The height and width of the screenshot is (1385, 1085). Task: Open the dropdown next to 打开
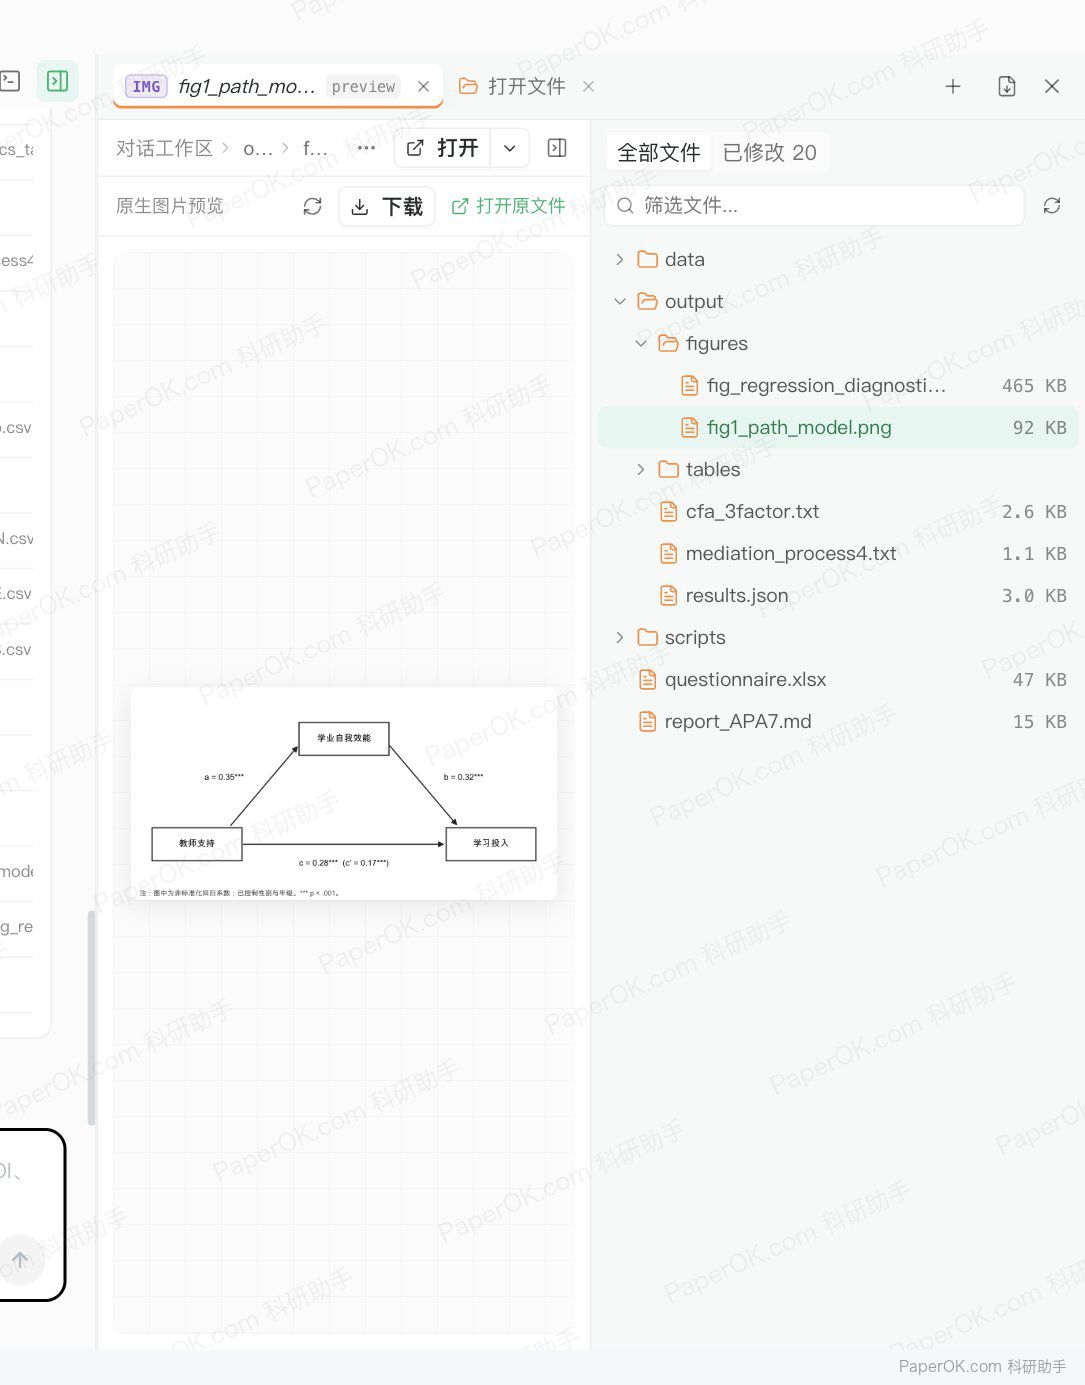point(510,148)
